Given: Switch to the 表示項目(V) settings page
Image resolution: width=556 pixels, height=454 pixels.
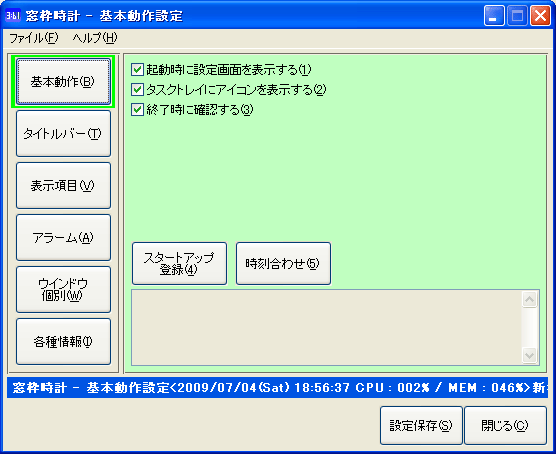Looking at the screenshot, I should tap(63, 186).
